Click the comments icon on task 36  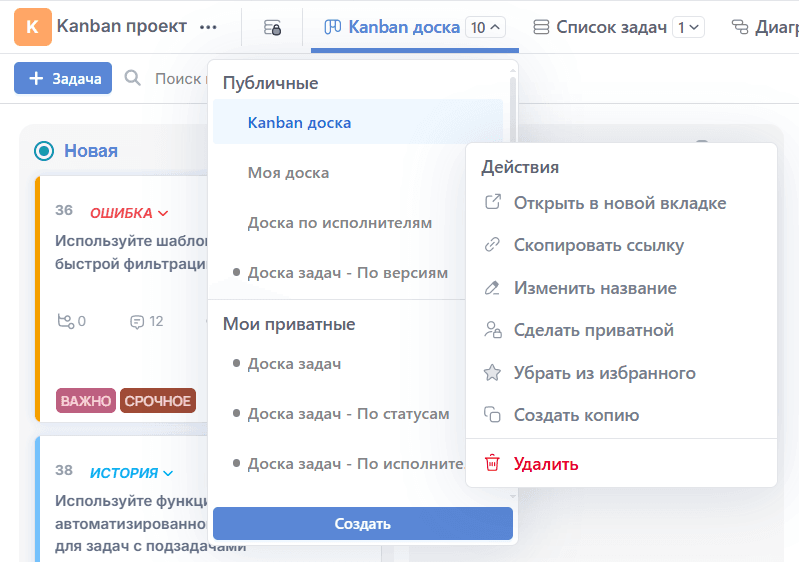(137, 321)
